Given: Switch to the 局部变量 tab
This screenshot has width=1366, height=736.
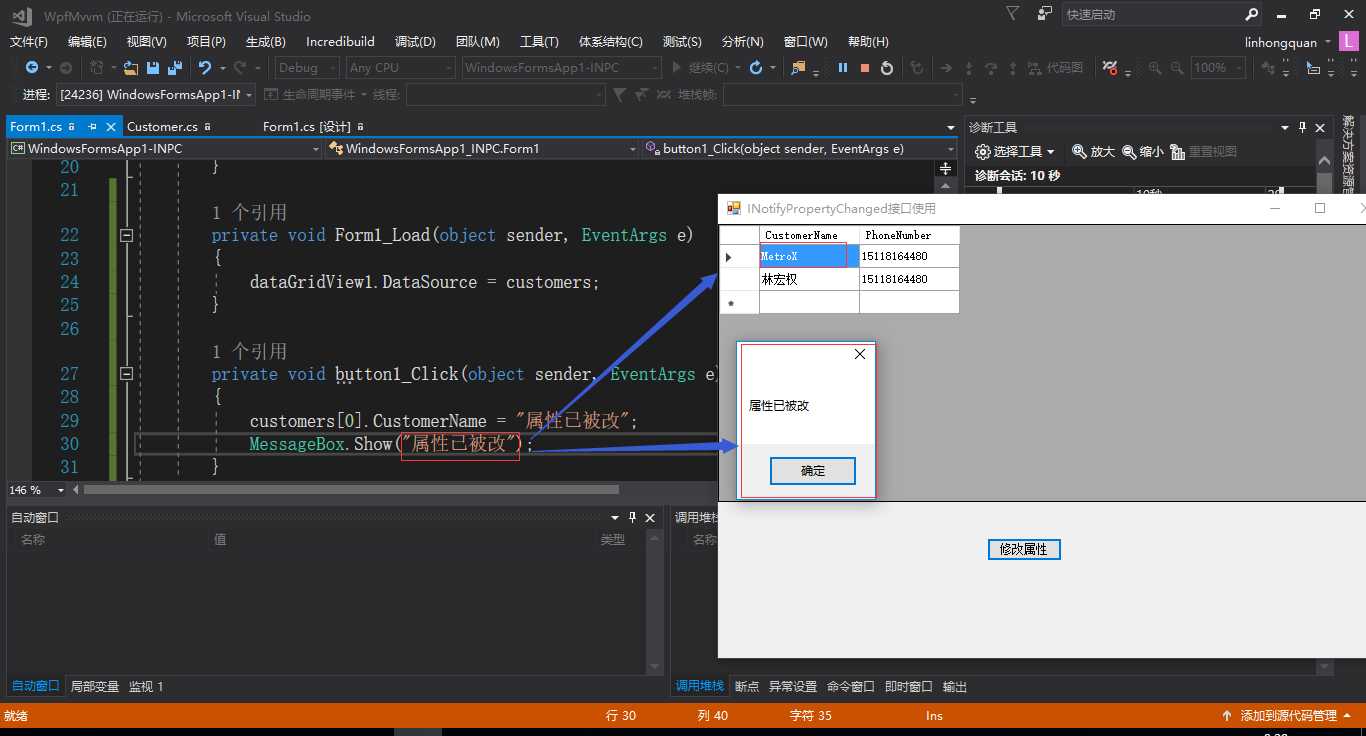Looking at the screenshot, I should tap(95, 686).
